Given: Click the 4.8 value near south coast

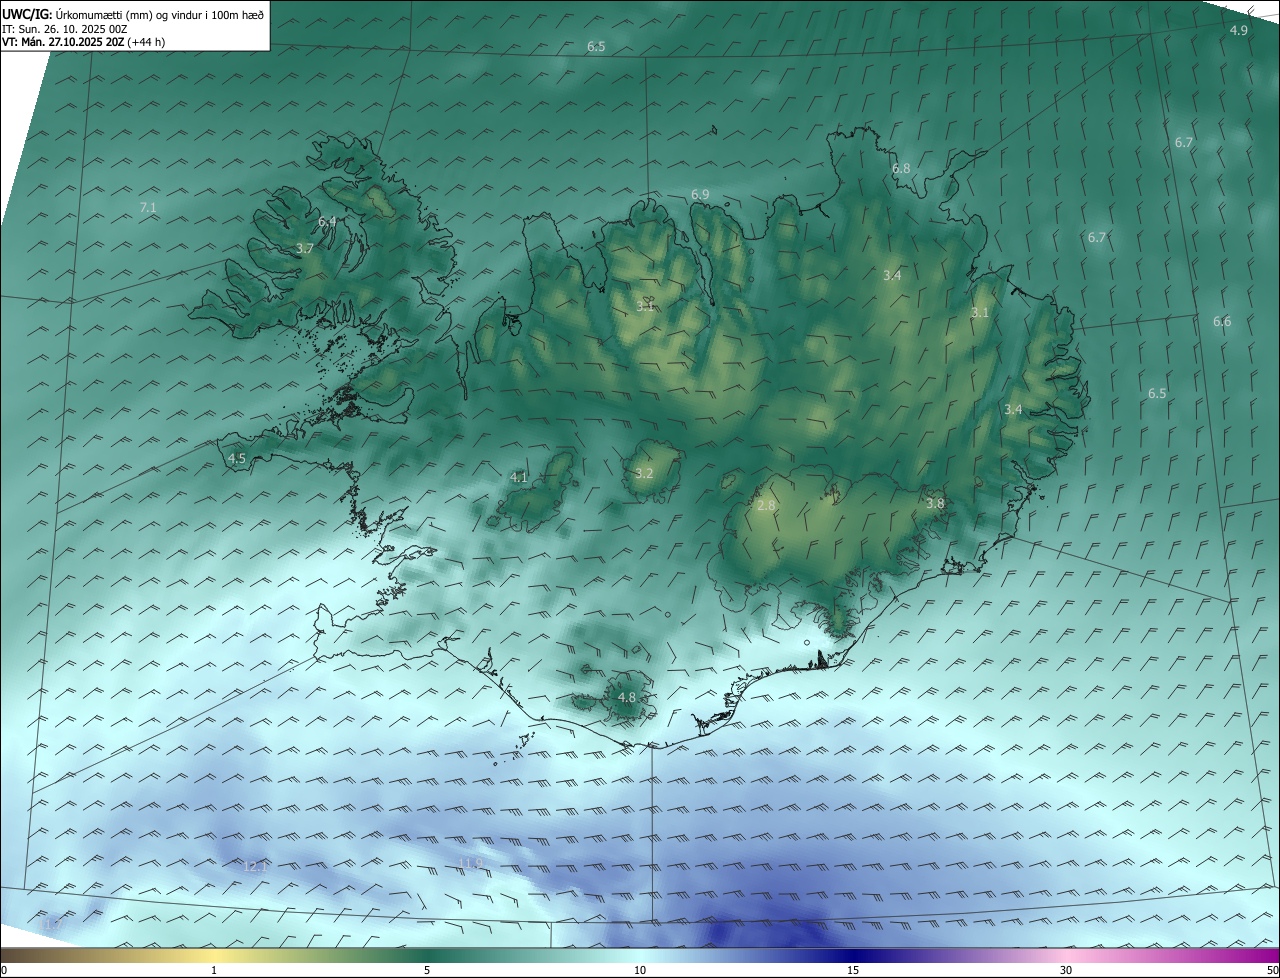Looking at the screenshot, I should [627, 697].
